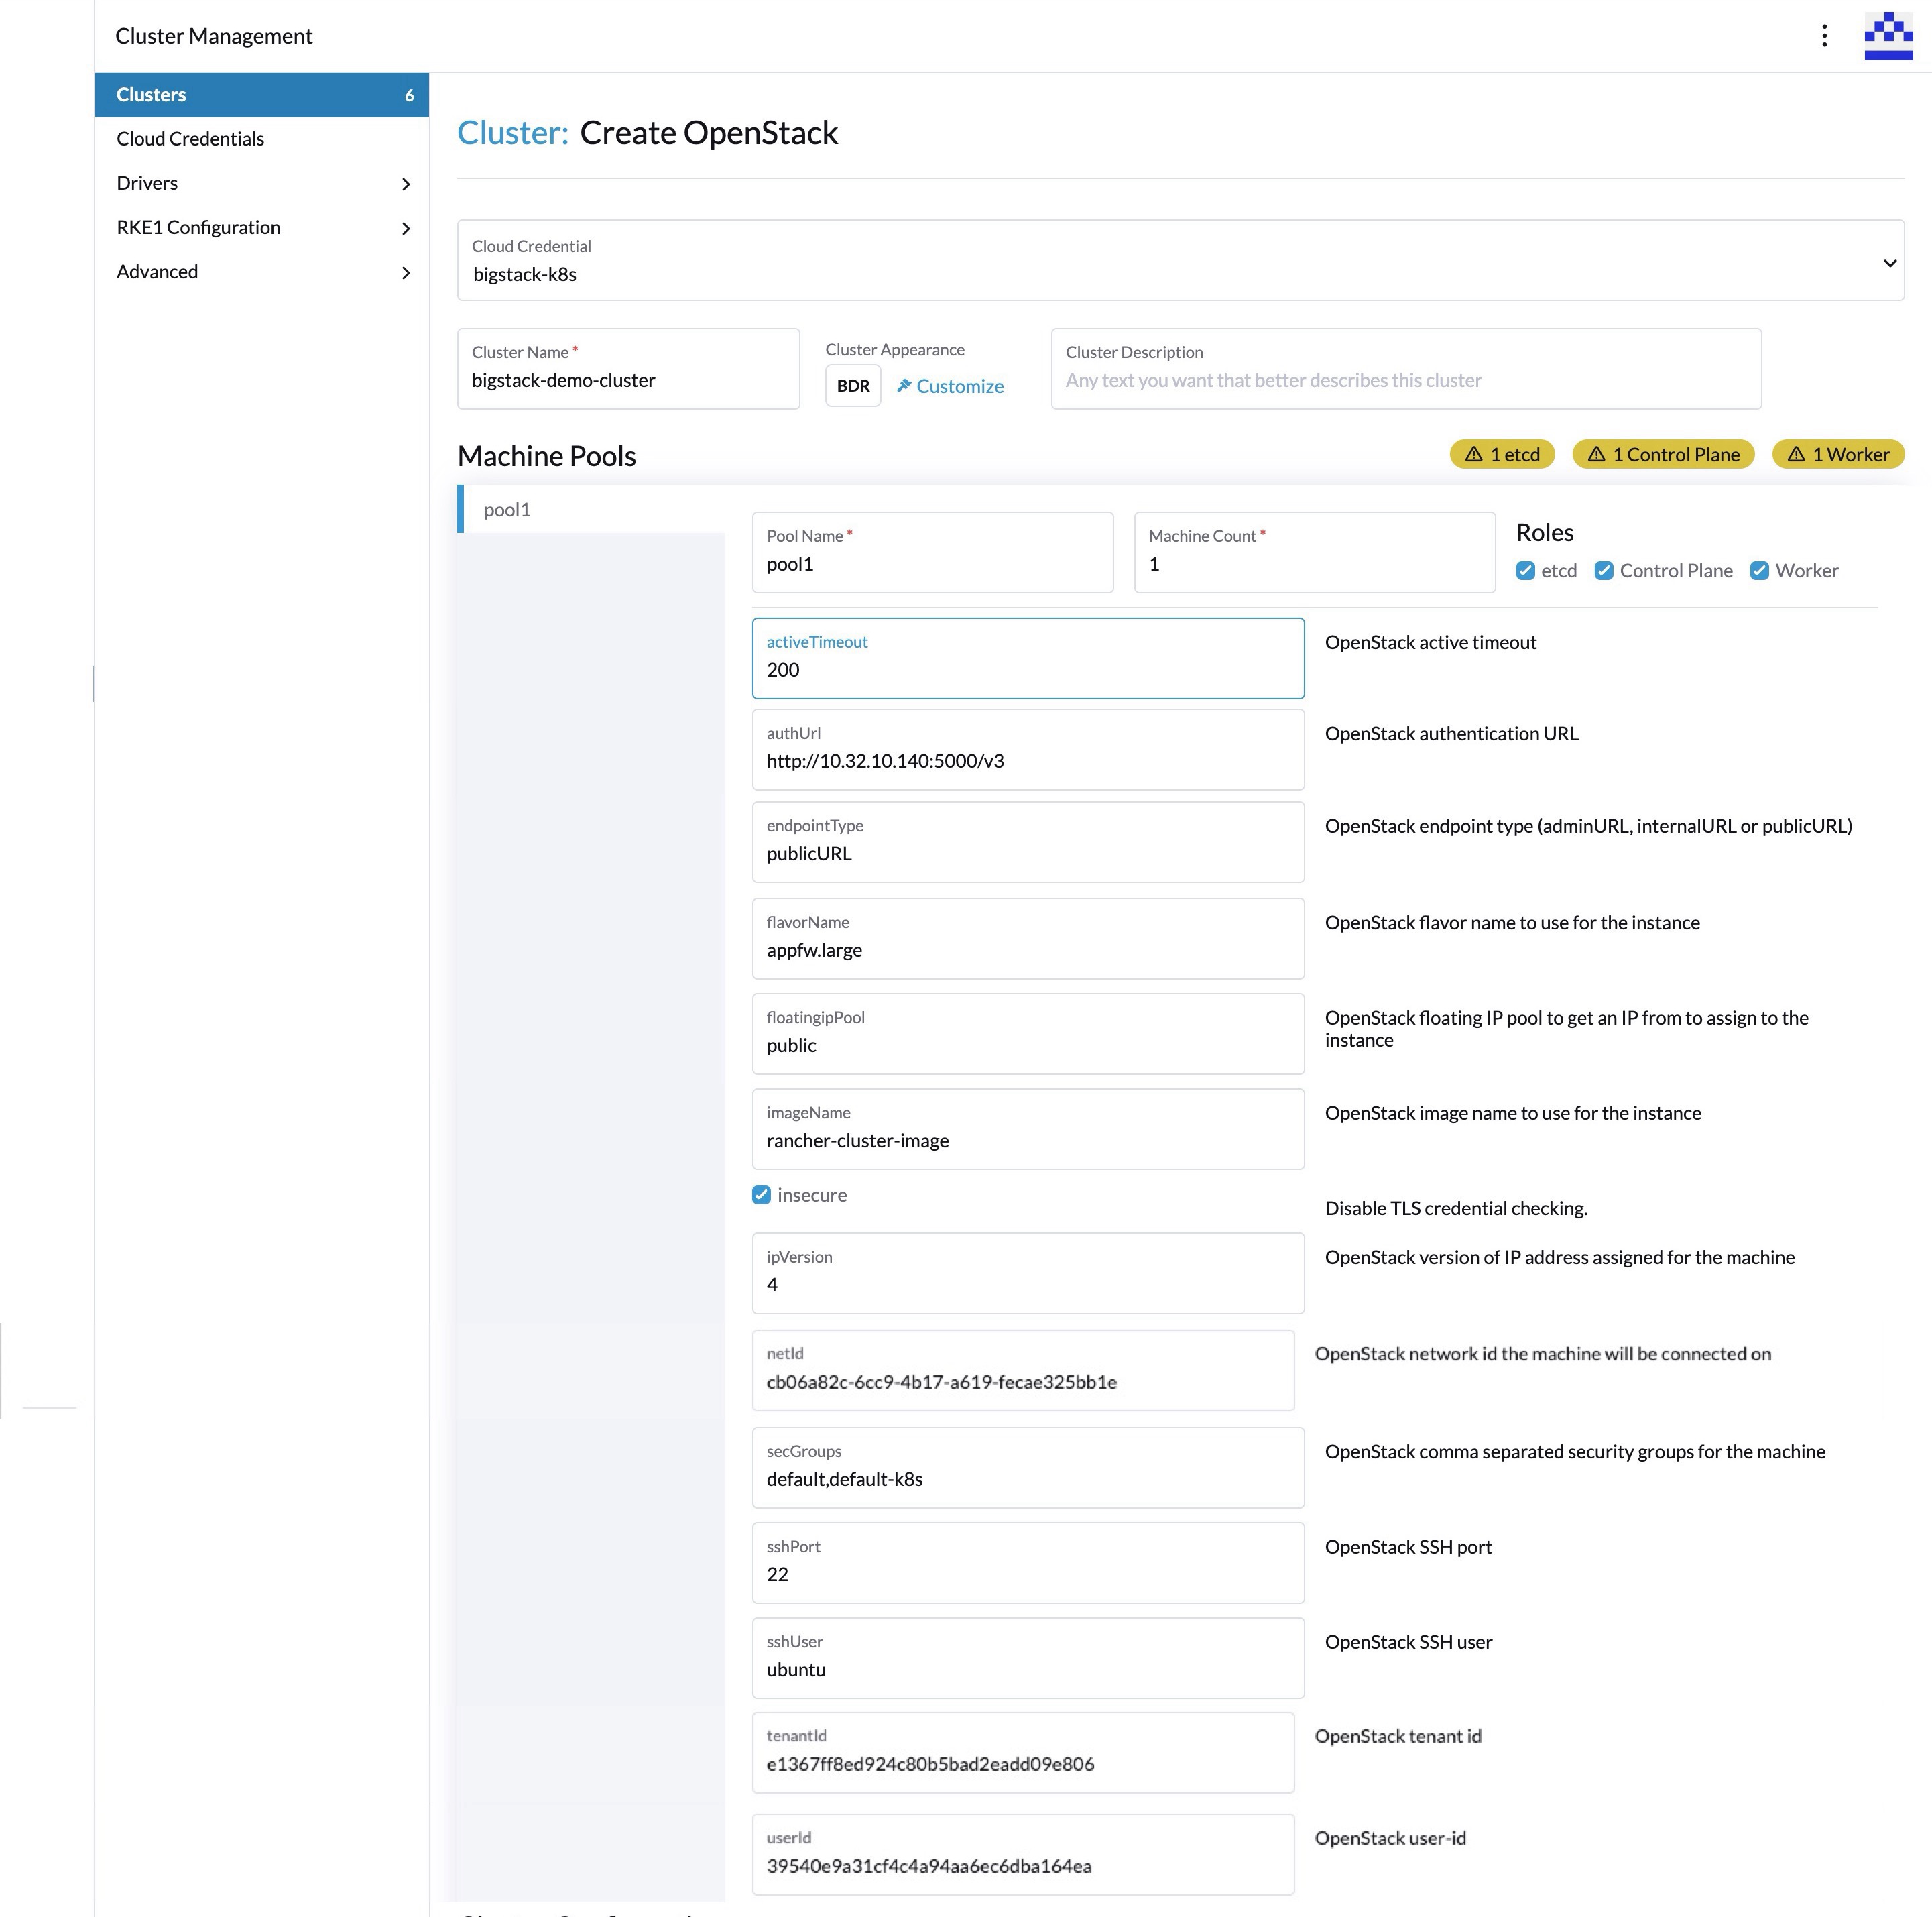The height and width of the screenshot is (1917, 1932).
Task: Click the floatingipPool input field
Action: (x=1028, y=1033)
